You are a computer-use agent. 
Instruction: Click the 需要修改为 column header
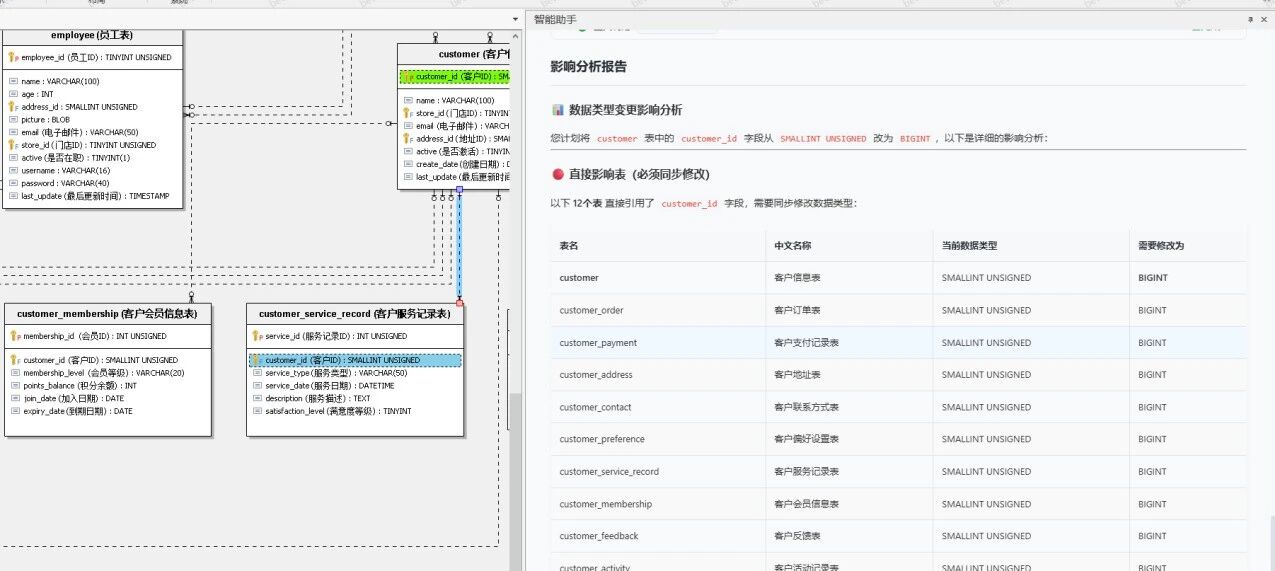click(1160, 246)
